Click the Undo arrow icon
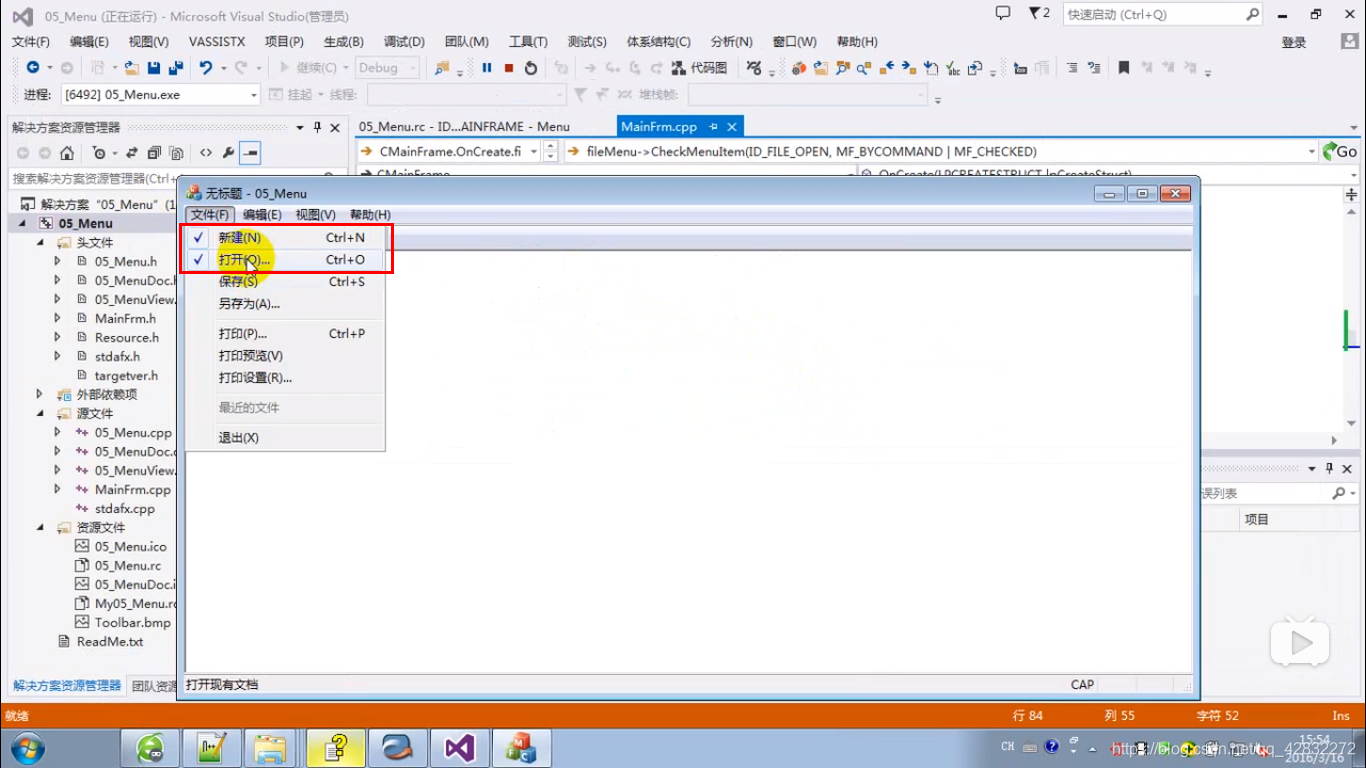Screen dimensions: 1366x768 point(205,68)
